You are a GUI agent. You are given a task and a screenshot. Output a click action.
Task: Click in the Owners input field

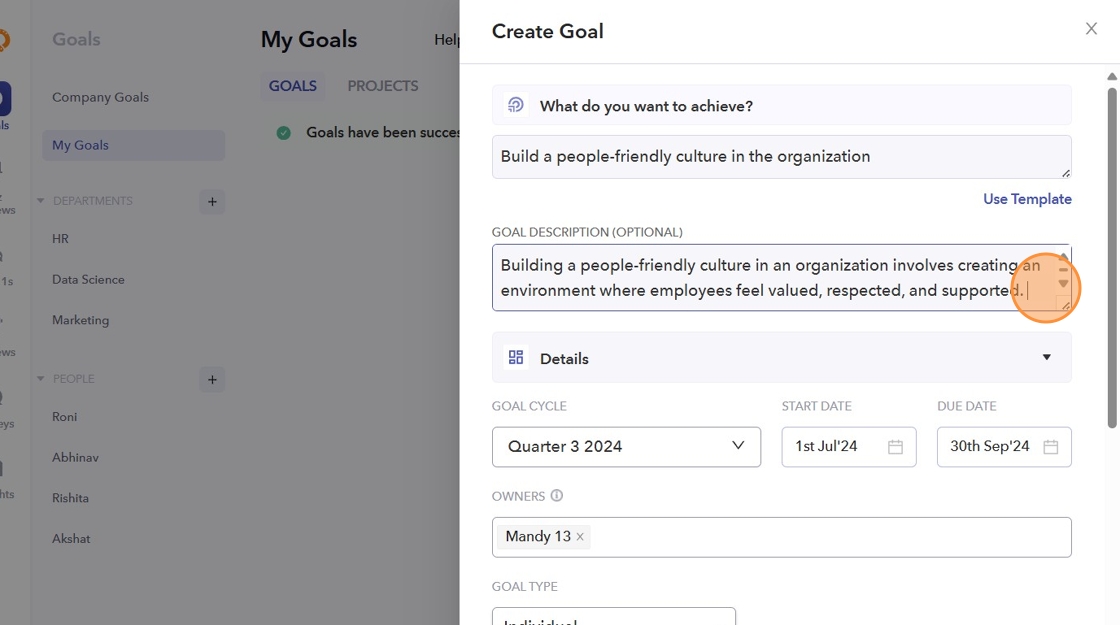(830, 537)
